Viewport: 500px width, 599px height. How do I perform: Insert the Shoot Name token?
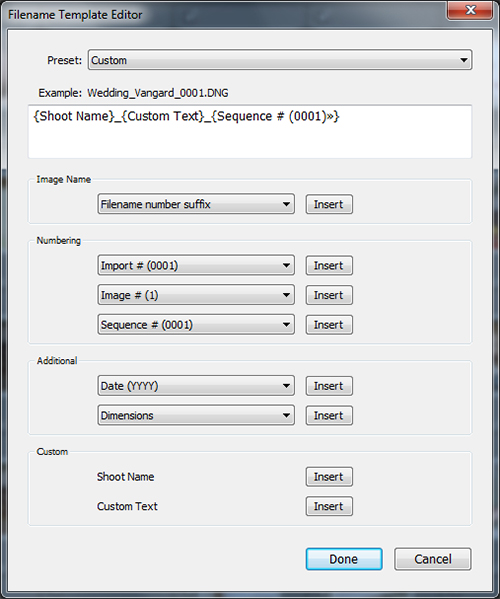click(x=329, y=477)
